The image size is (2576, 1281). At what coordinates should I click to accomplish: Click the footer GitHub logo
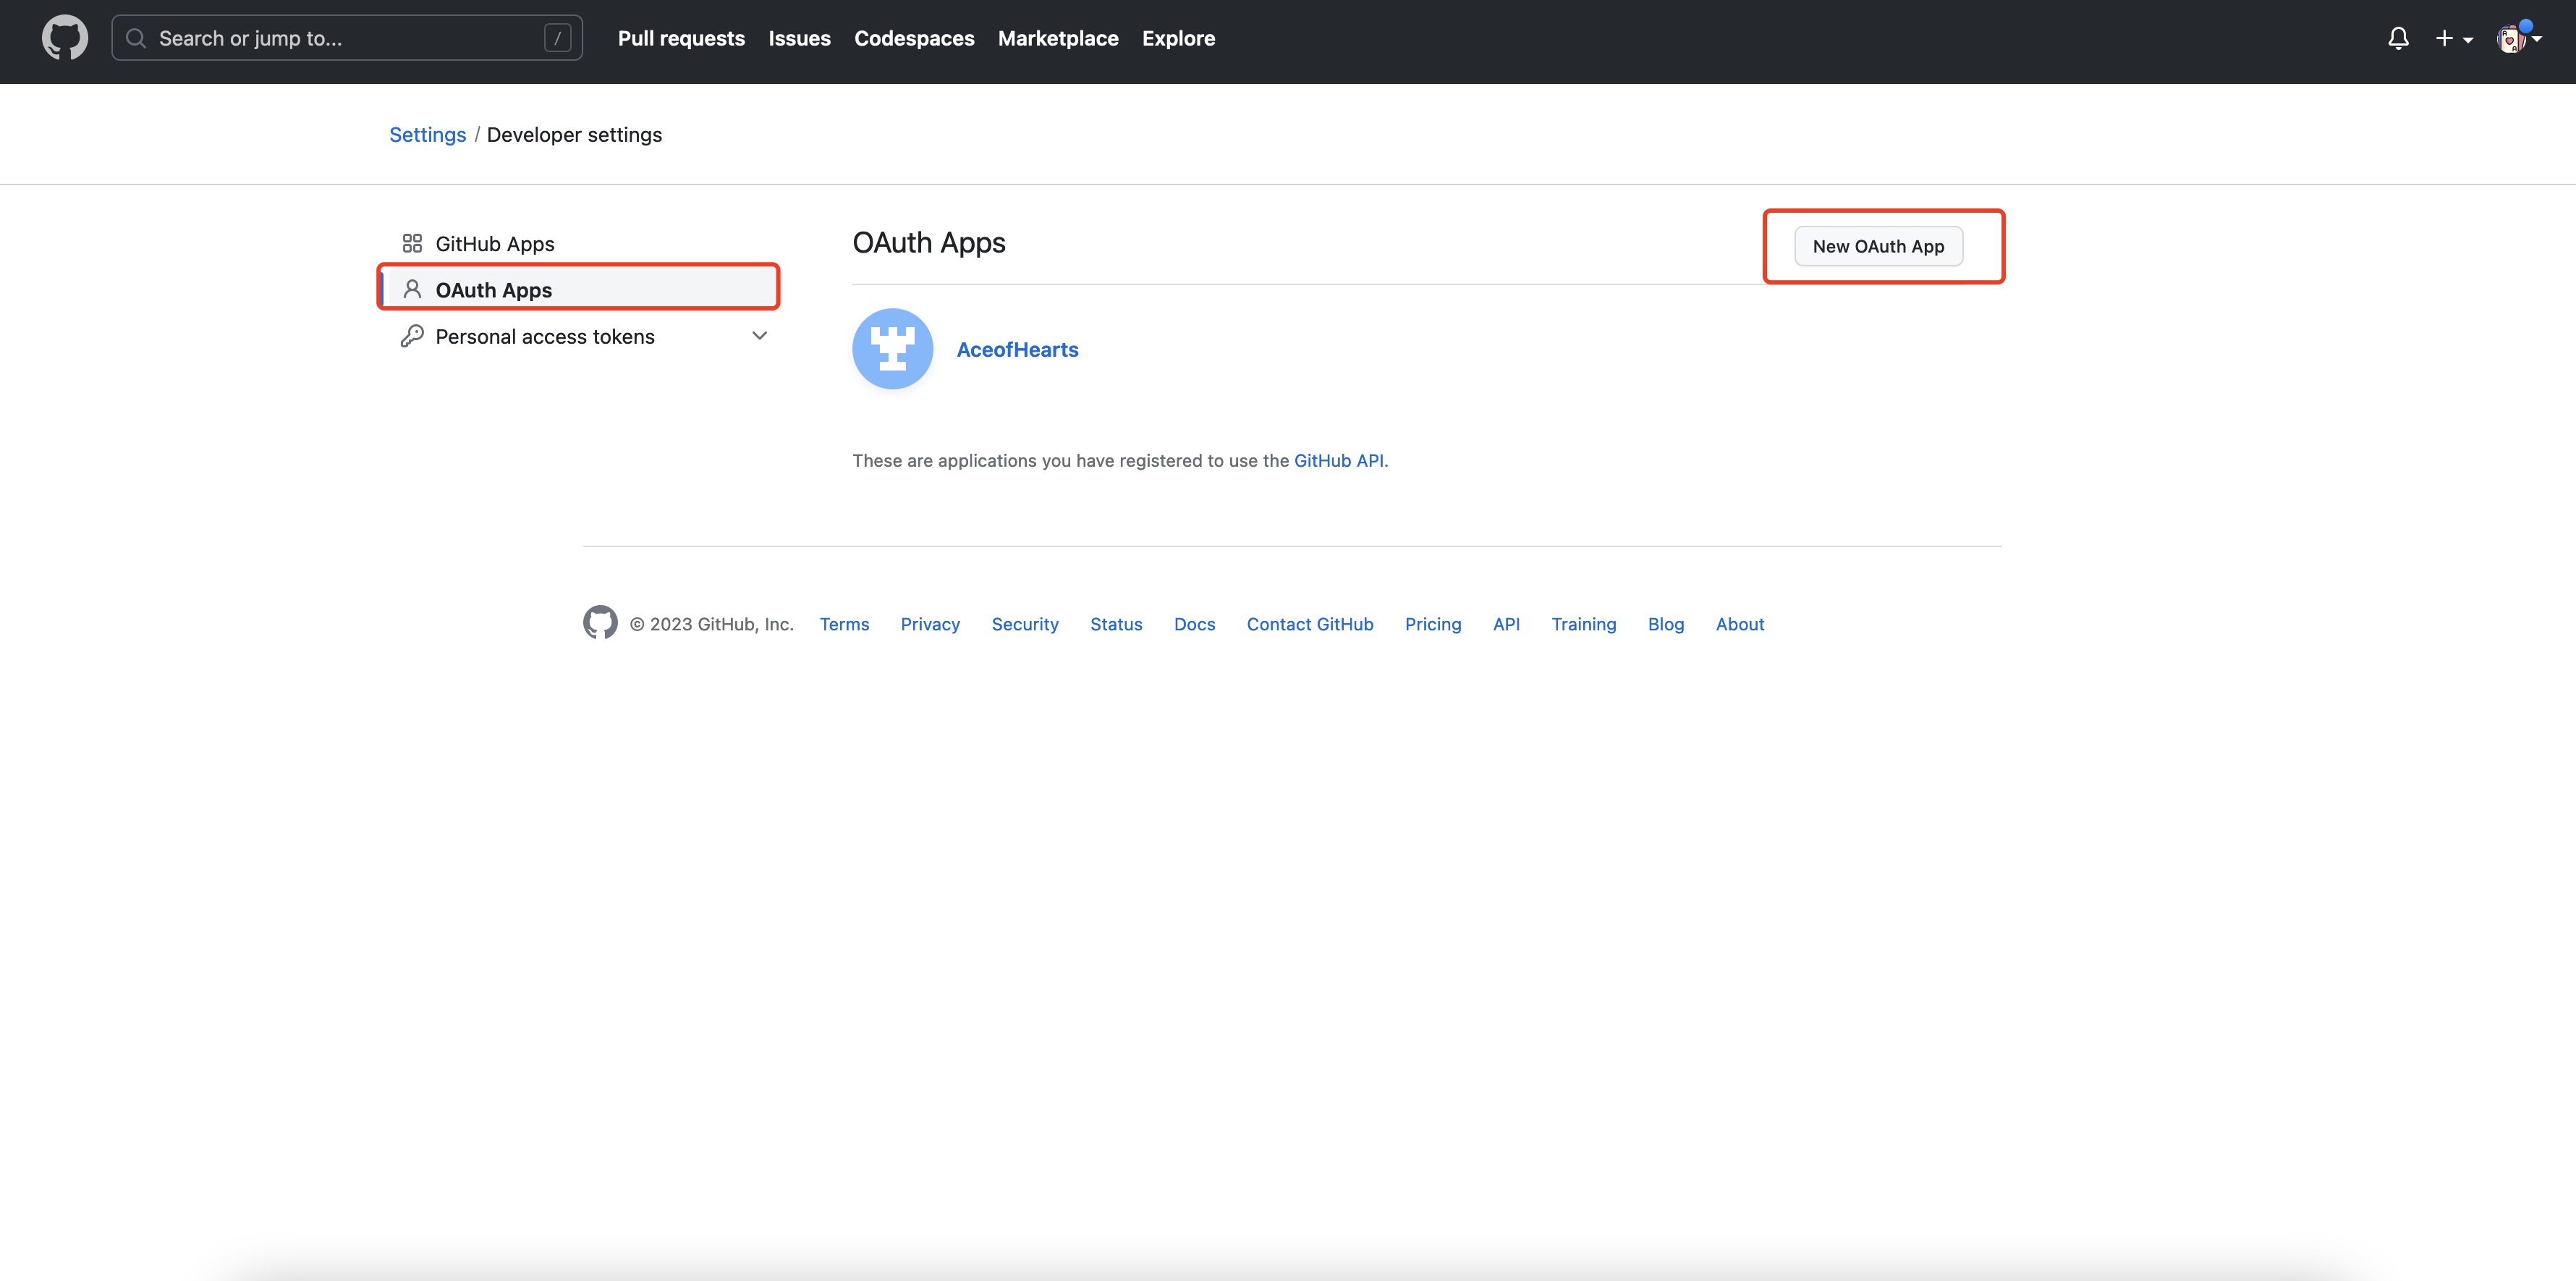tap(600, 623)
